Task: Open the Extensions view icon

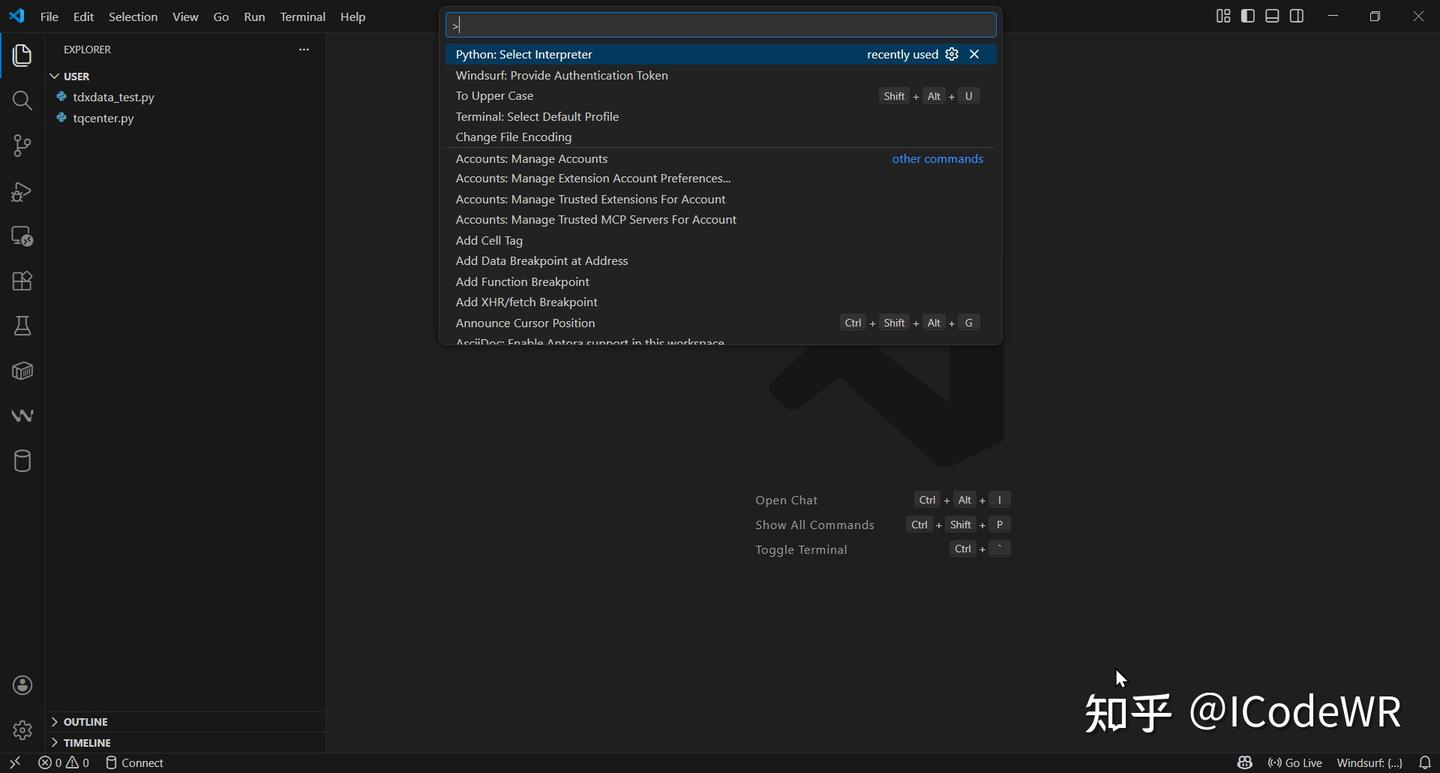Action: (x=22, y=281)
